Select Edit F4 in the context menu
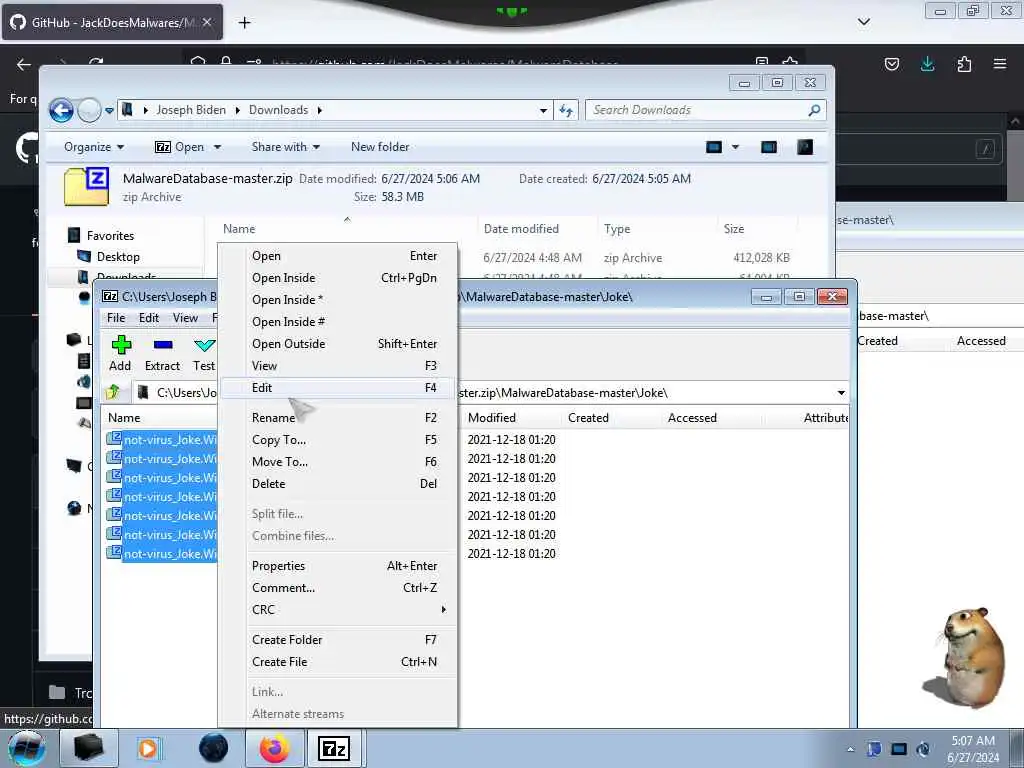This screenshot has height=768, width=1024. click(x=338, y=387)
